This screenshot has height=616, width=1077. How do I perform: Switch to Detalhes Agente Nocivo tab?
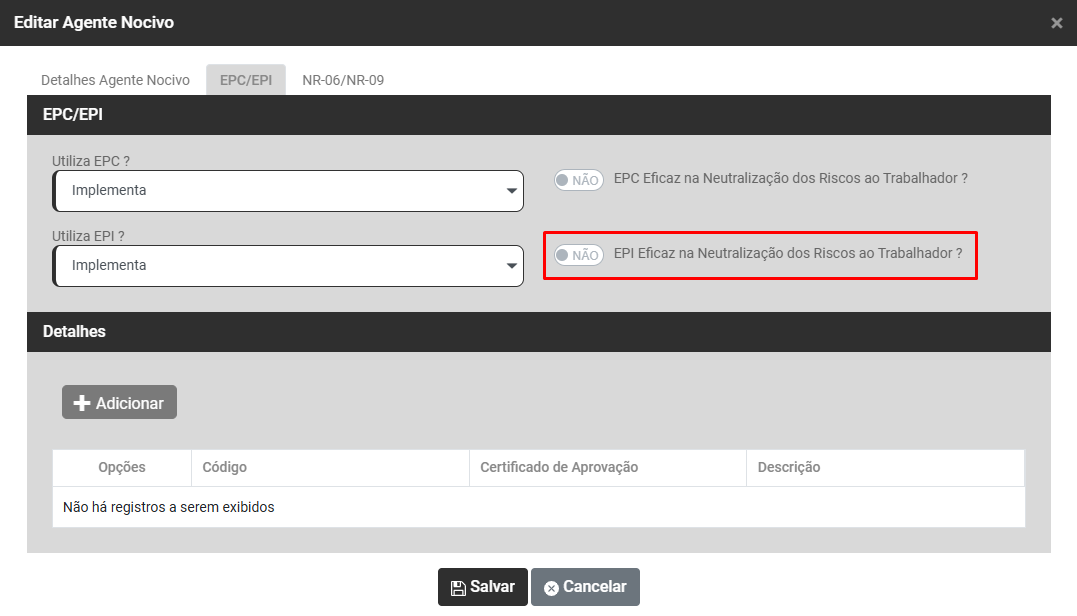(115, 80)
